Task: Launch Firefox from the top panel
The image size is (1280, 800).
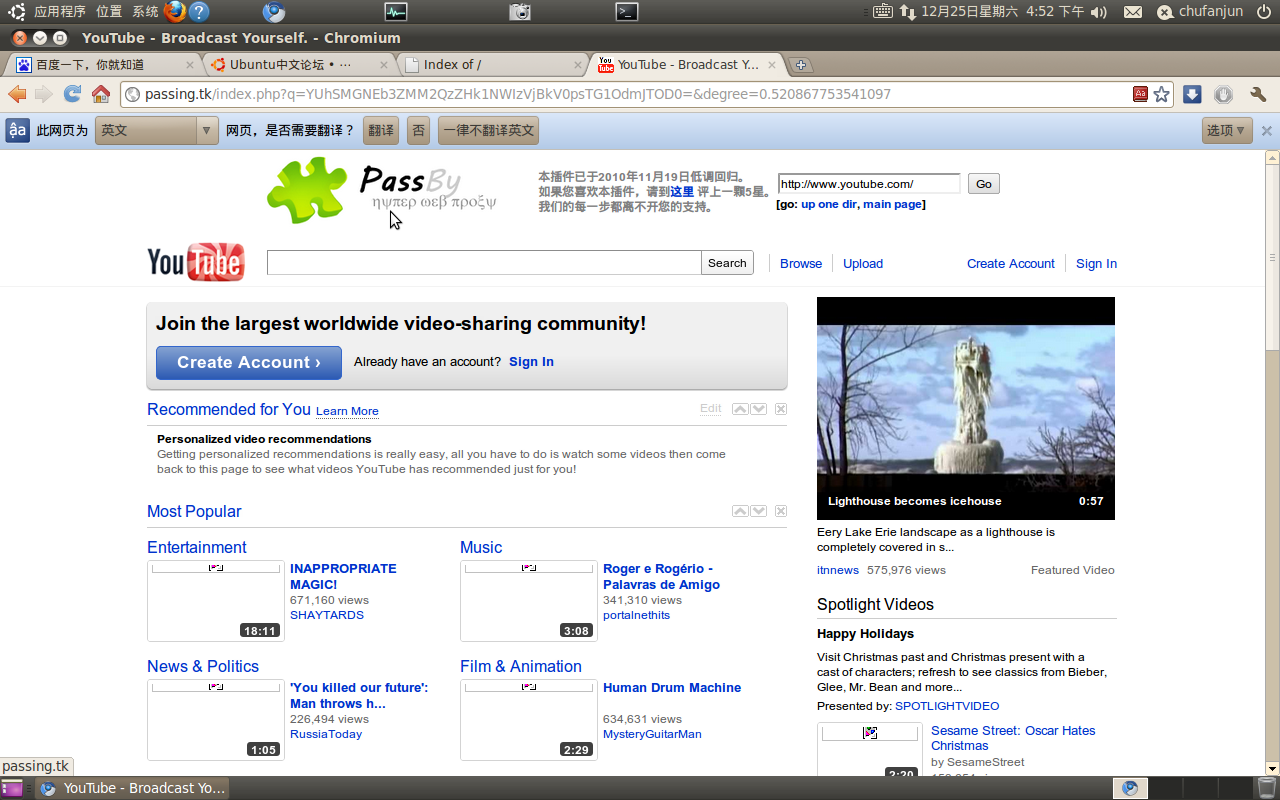Action: [174, 11]
